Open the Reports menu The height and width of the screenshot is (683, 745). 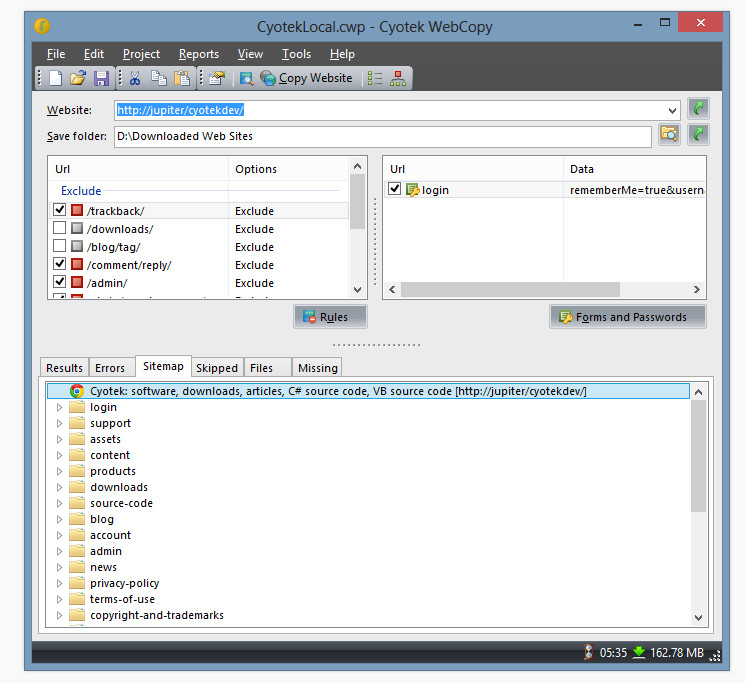pyautogui.click(x=199, y=54)
